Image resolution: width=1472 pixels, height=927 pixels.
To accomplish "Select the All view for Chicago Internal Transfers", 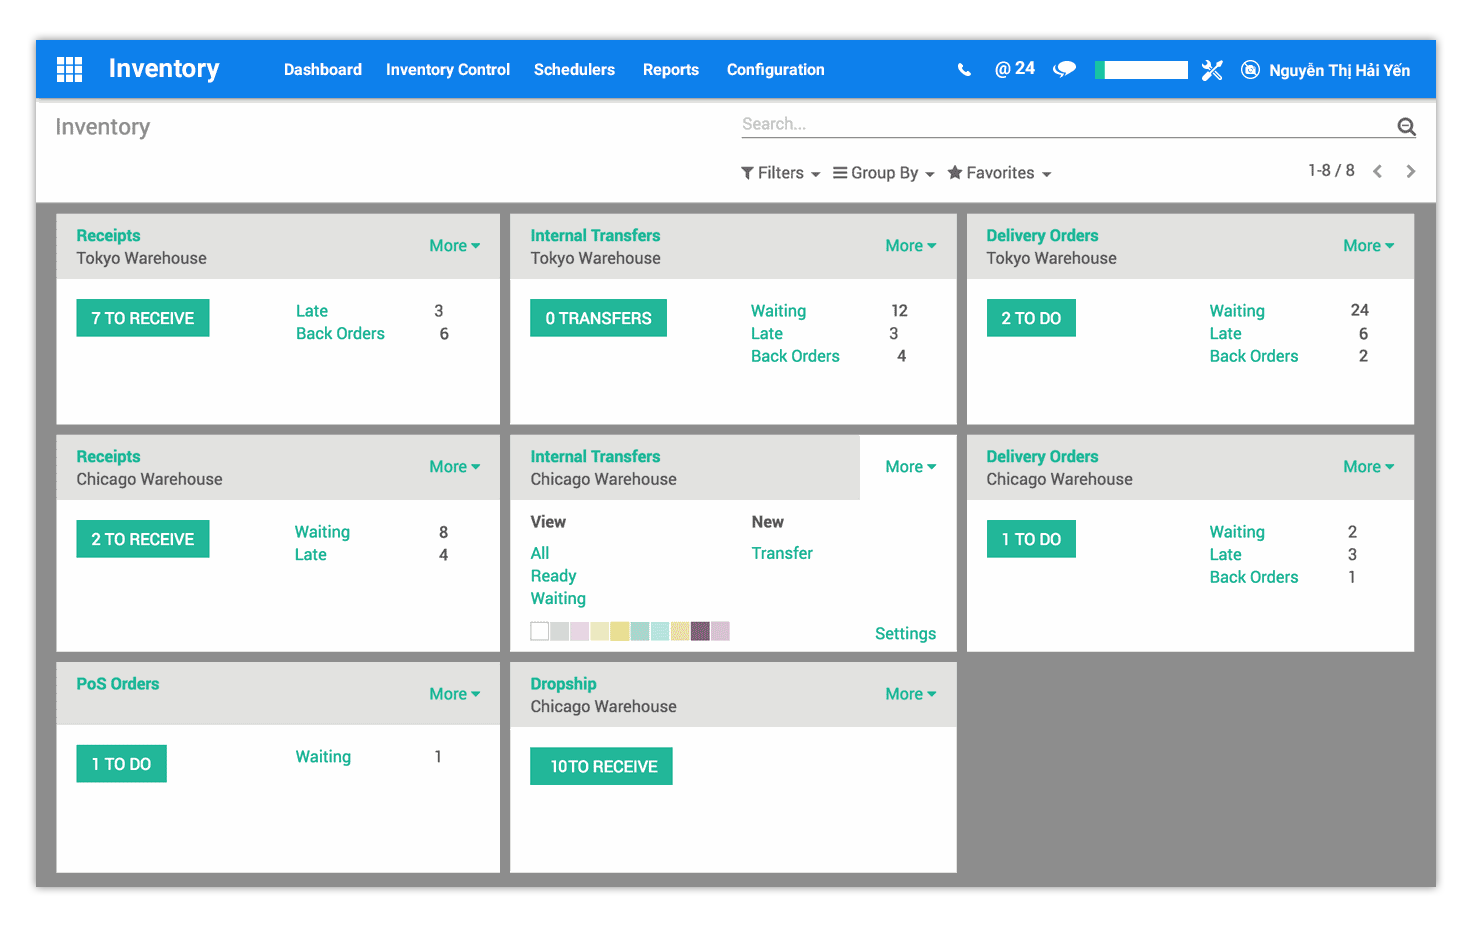I will (539, 552).
